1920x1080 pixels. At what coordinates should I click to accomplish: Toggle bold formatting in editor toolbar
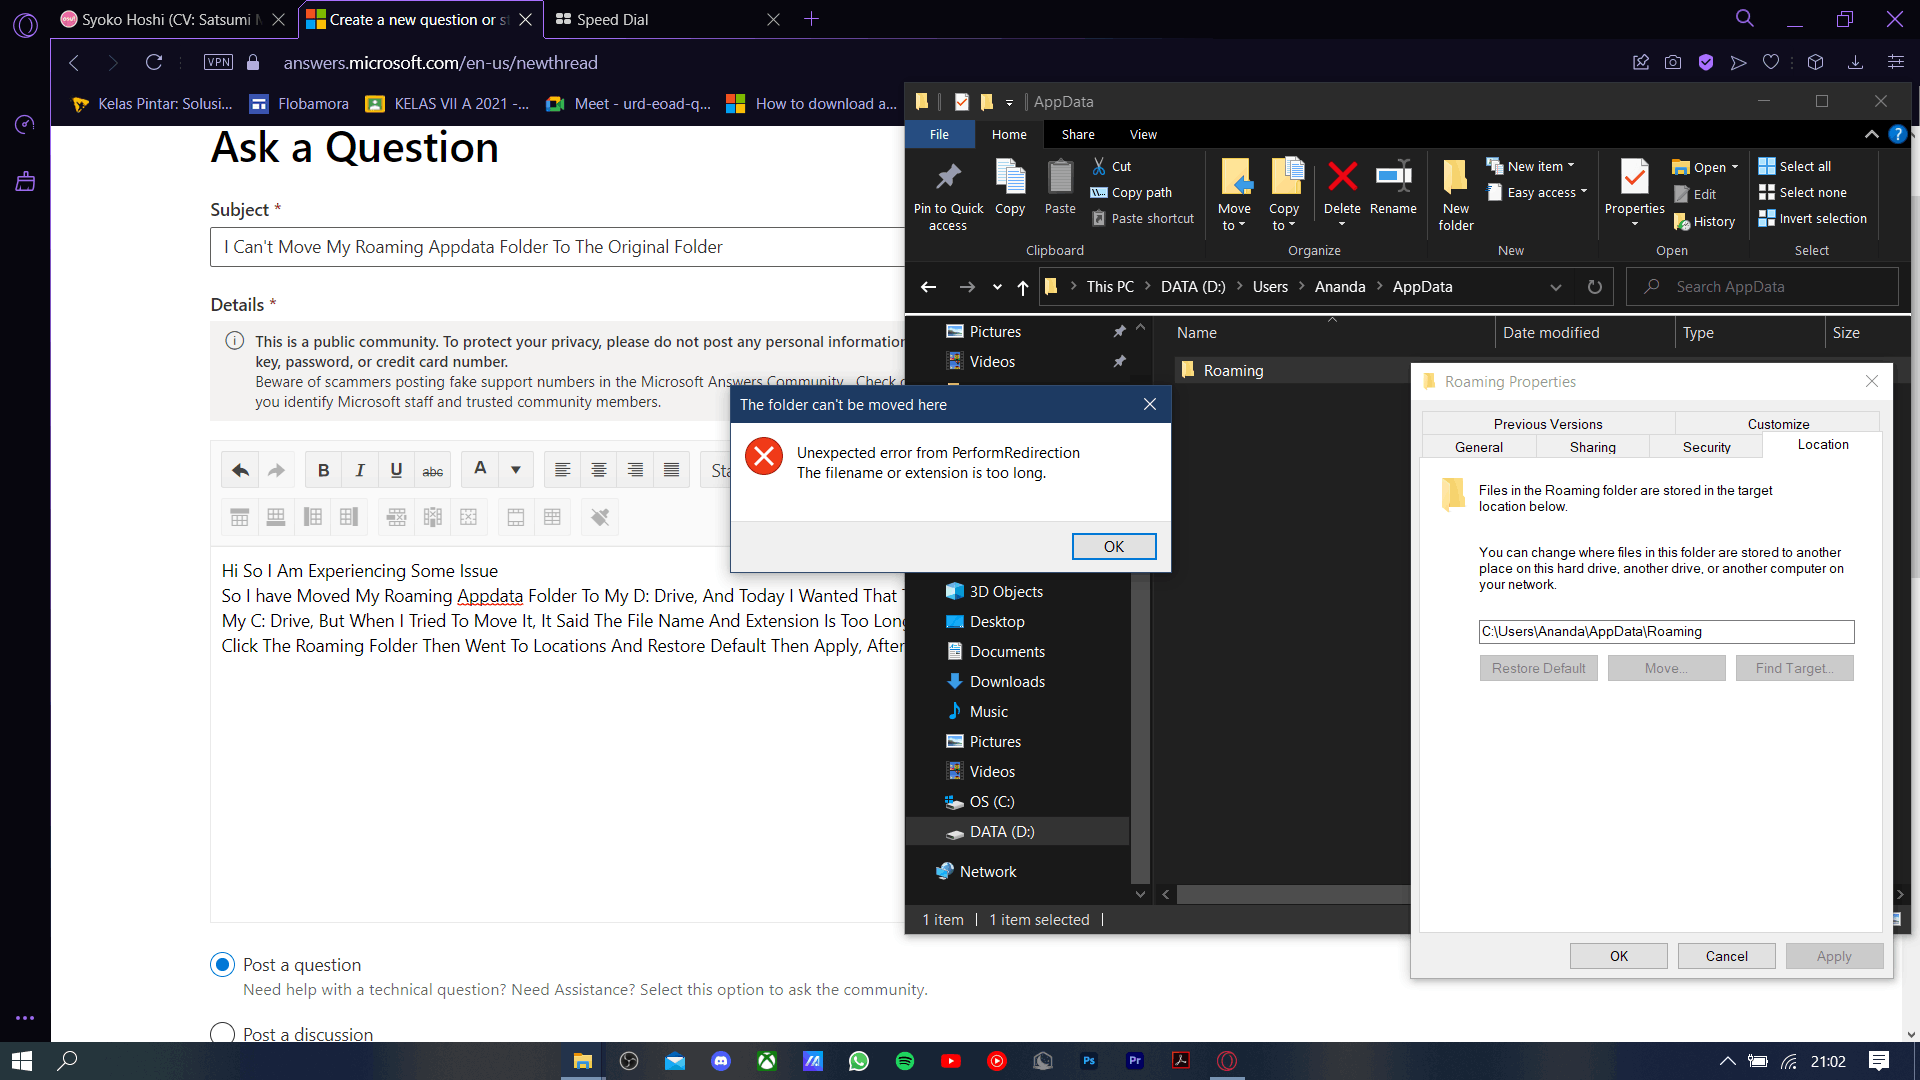(x=323, y=470)
